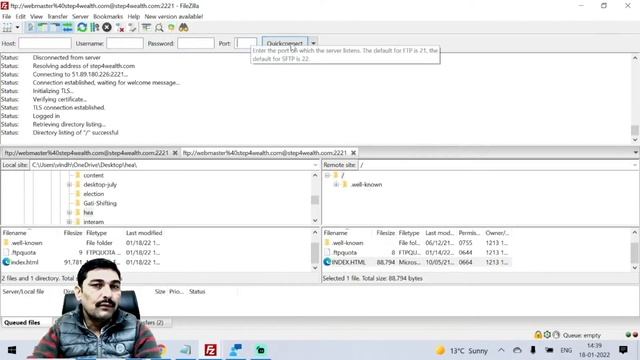
Task: Click the gear icon in status bar
Action: (547, 335)
